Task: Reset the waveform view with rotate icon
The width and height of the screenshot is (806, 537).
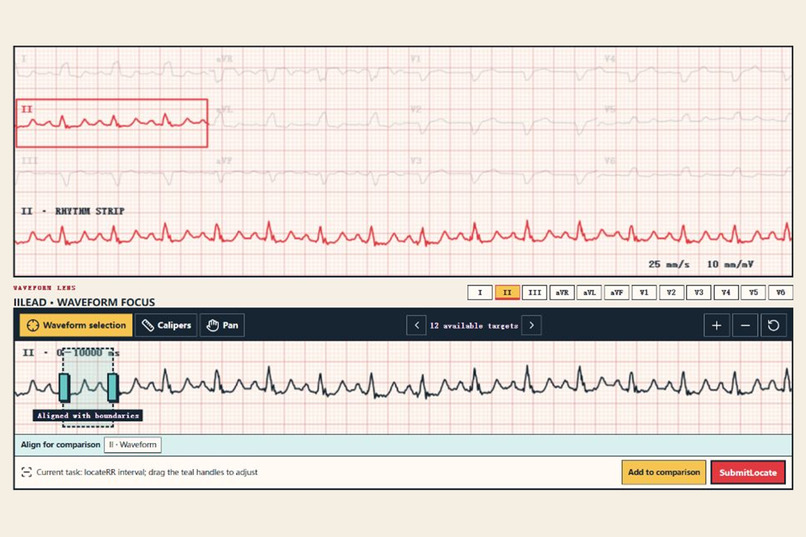Action: (x=774, y=325)
